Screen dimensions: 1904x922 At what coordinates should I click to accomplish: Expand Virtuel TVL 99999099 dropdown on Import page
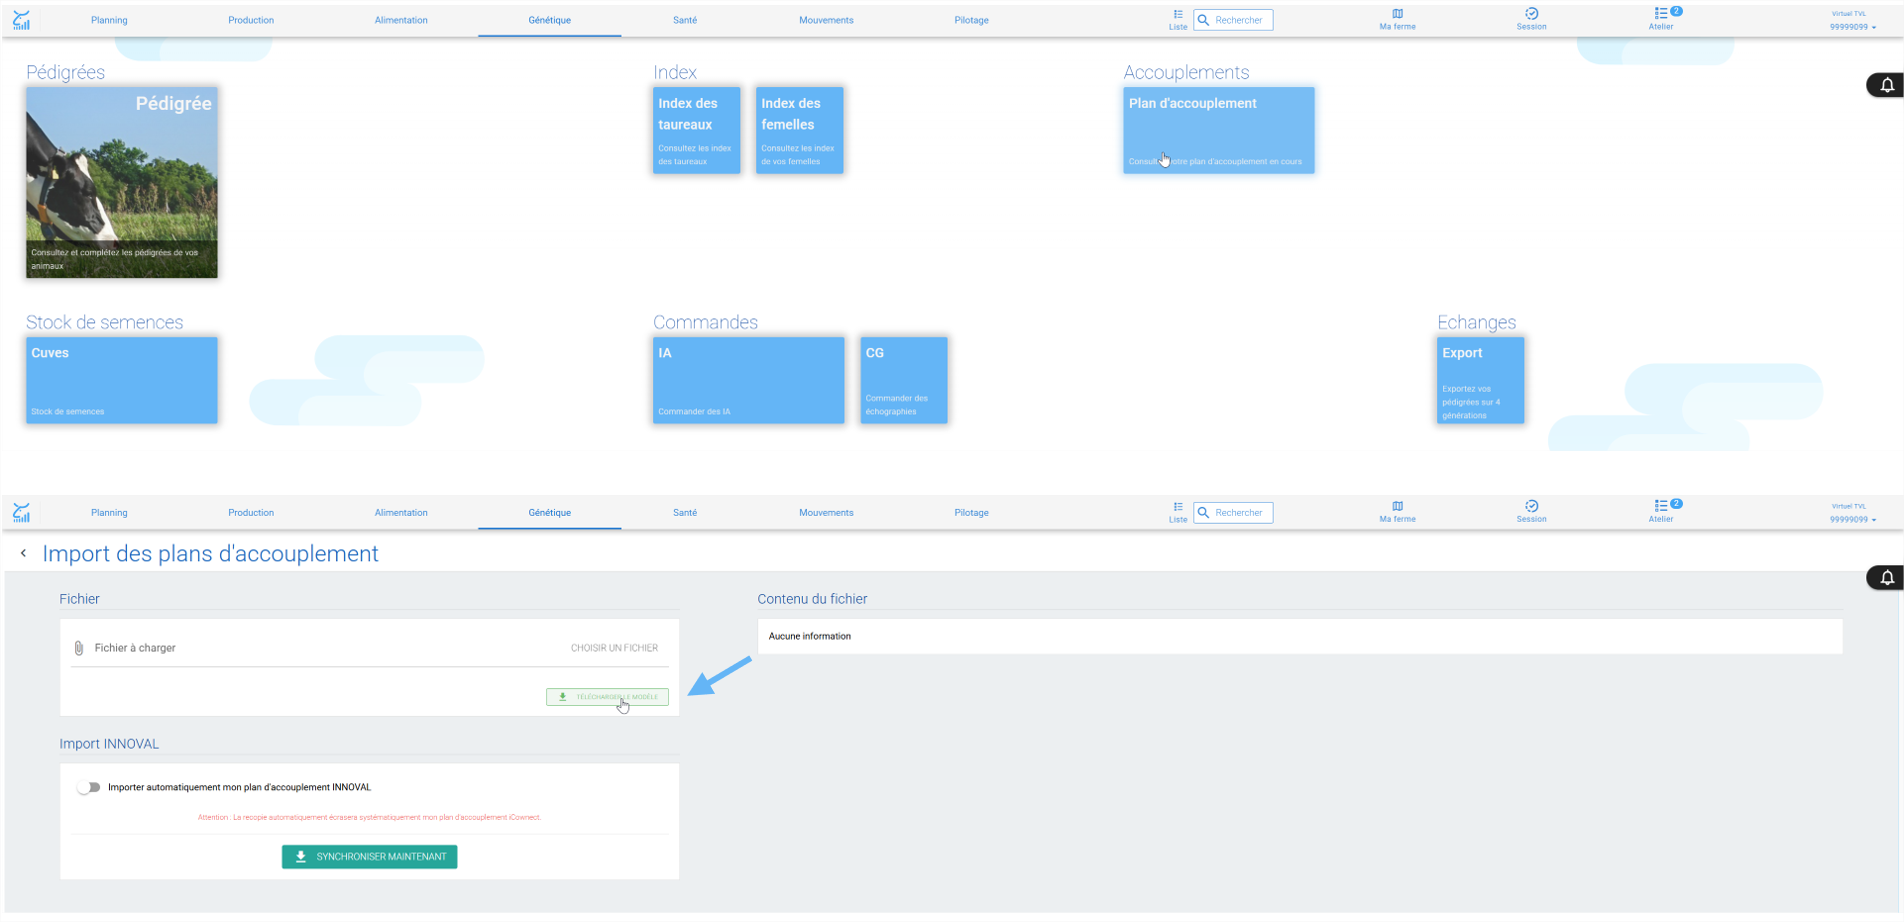tap(1852, 513)
